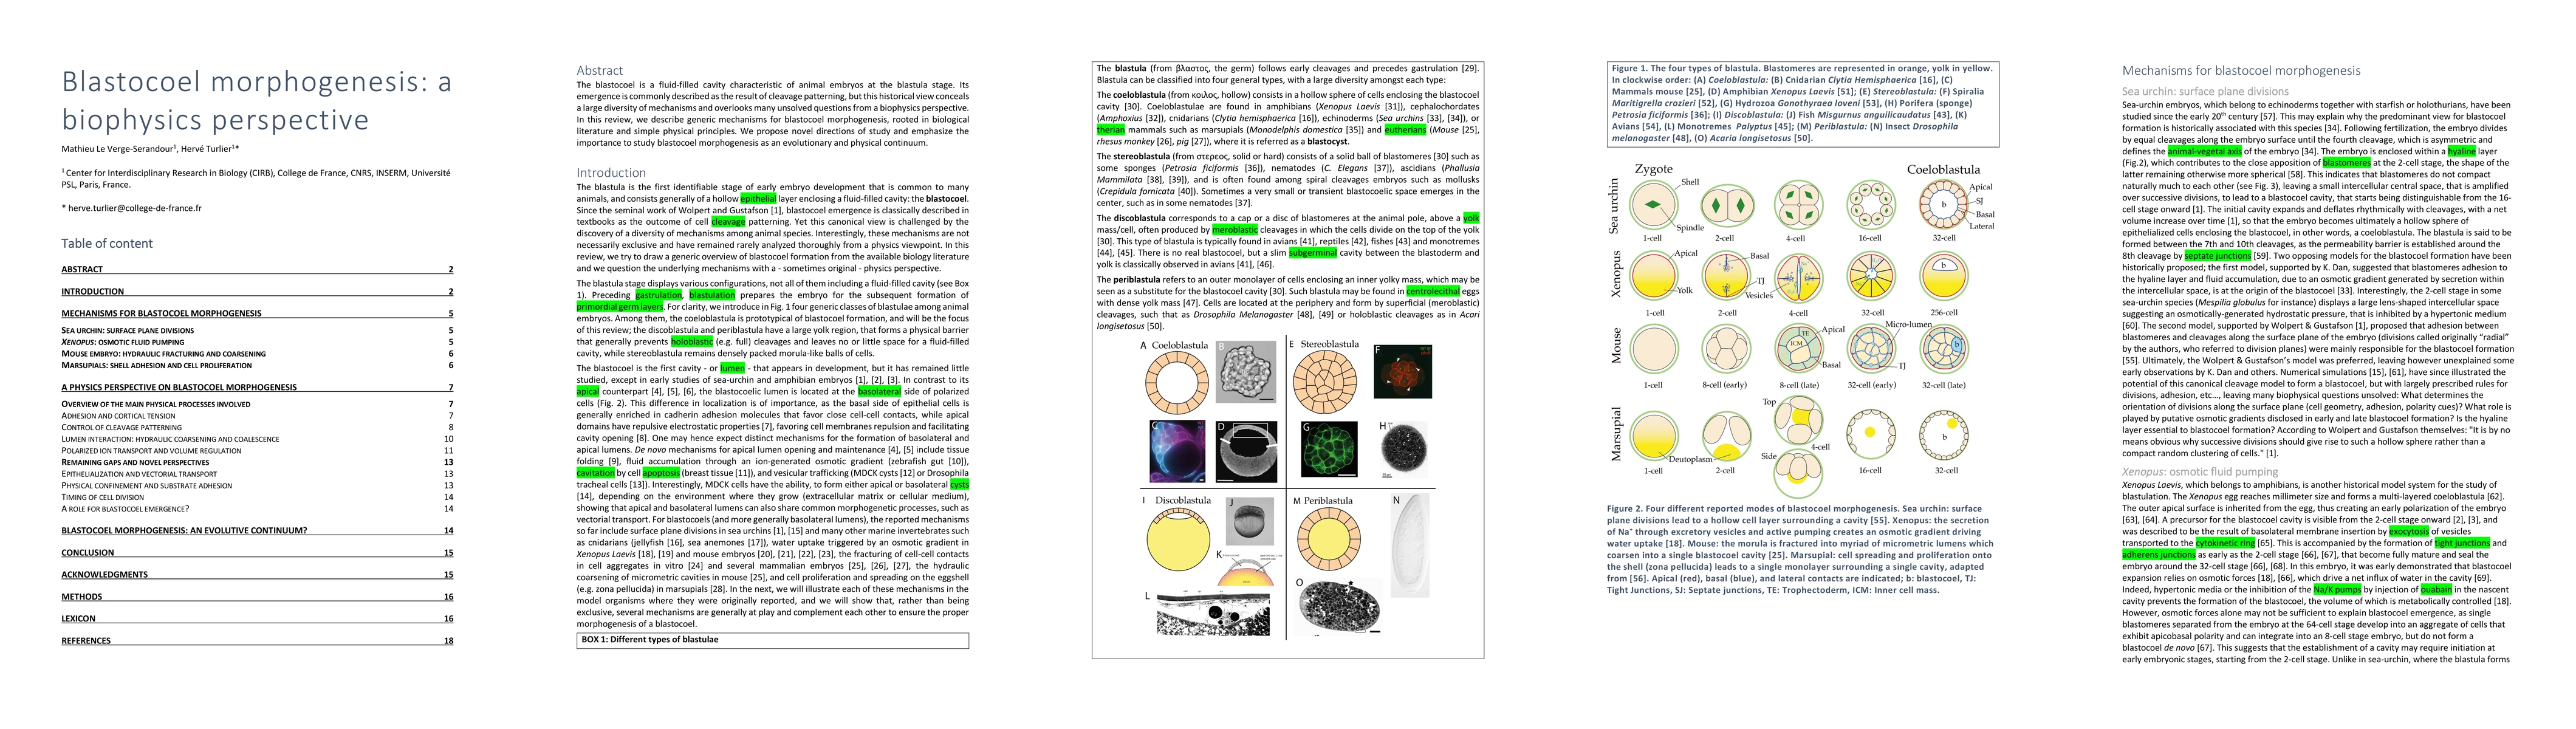The height and width of the screenshot is (729, 2576).
Task: Open 'Xenopus: osmotic fluid pumping' contents entry
Action: 122,342
